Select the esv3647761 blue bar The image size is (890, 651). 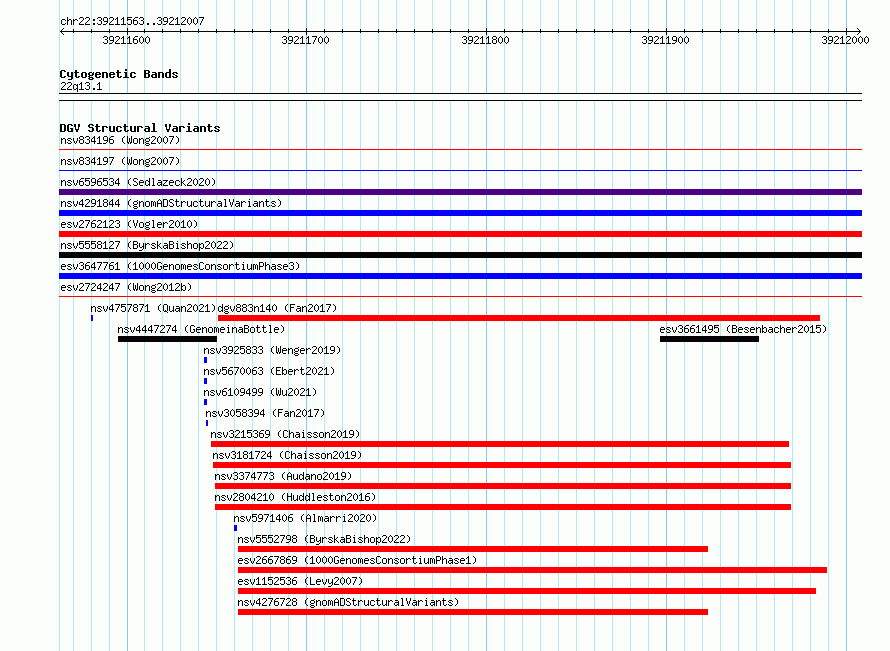coord(460,276)
